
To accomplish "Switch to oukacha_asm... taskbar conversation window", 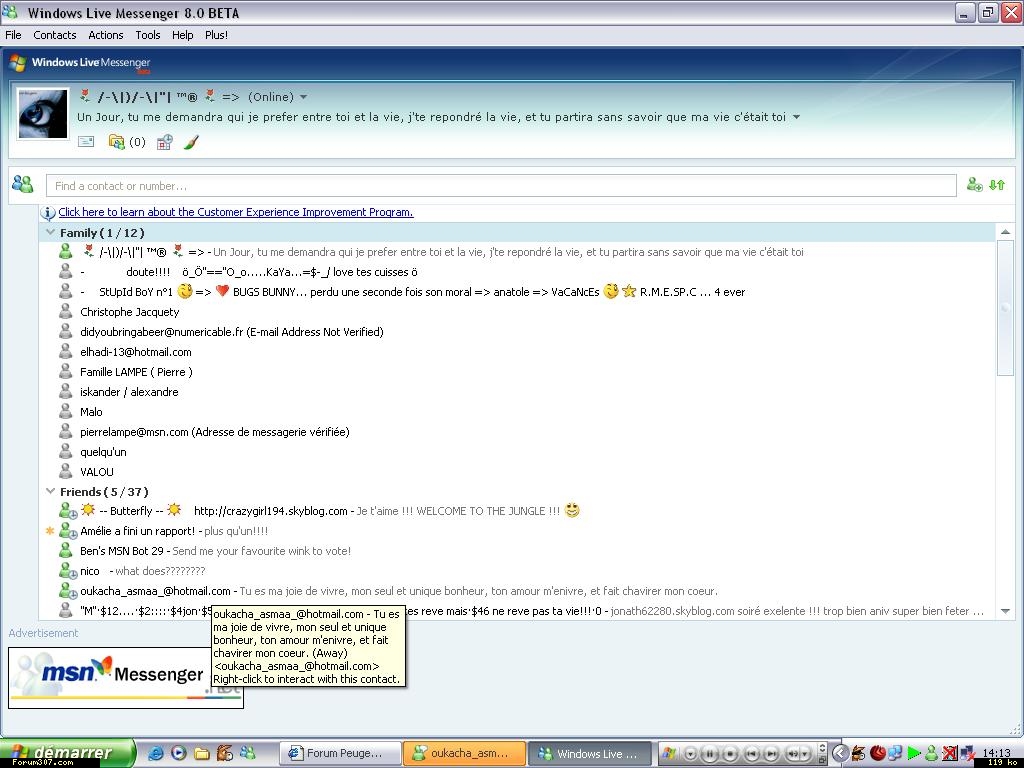I will (x=464, y=753).
